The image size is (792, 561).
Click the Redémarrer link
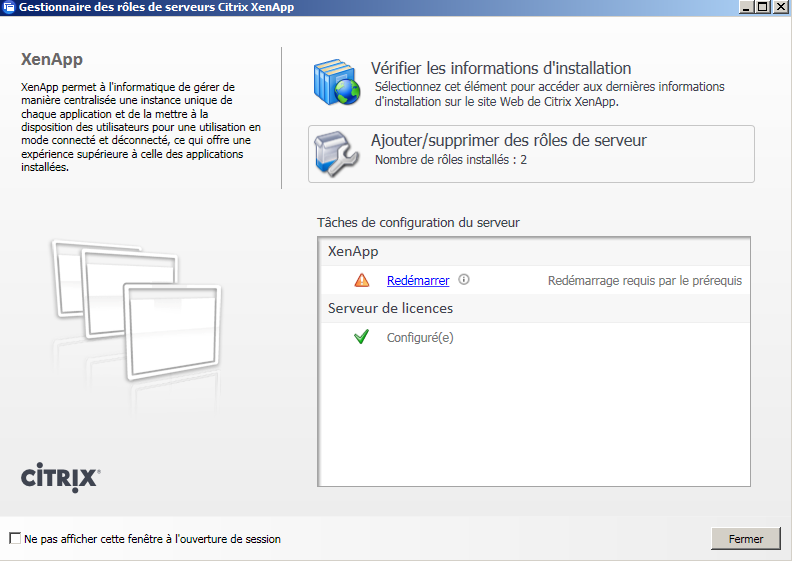[x=418, y=280]
